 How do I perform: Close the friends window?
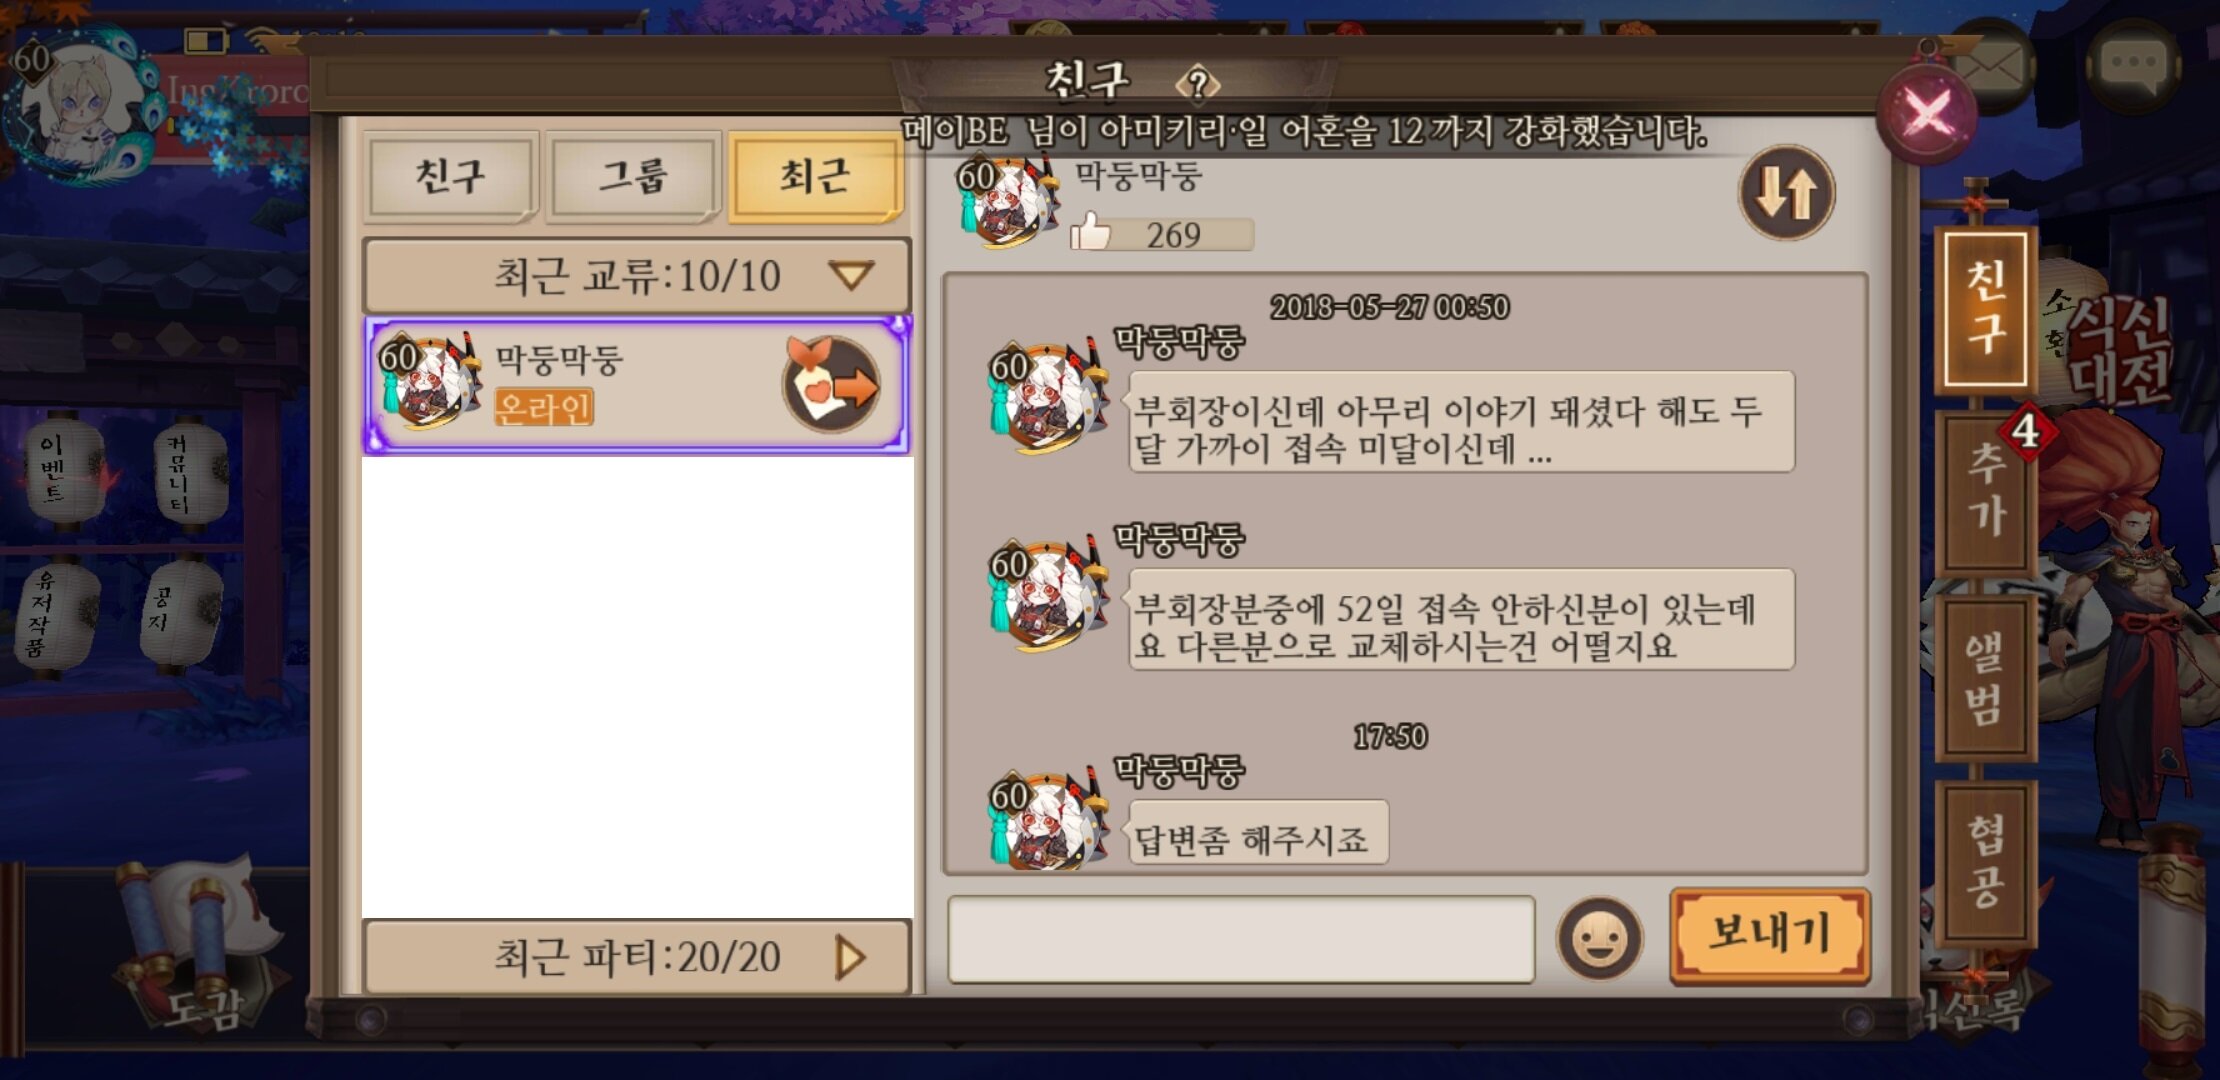1927,112
